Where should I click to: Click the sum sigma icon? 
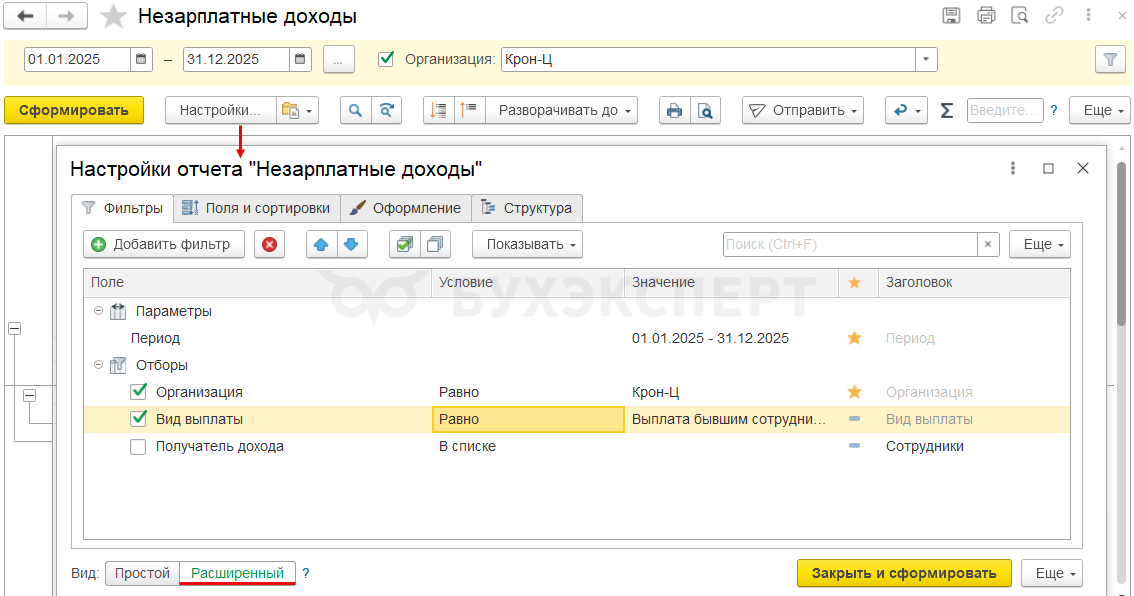[x=946, y=110]
